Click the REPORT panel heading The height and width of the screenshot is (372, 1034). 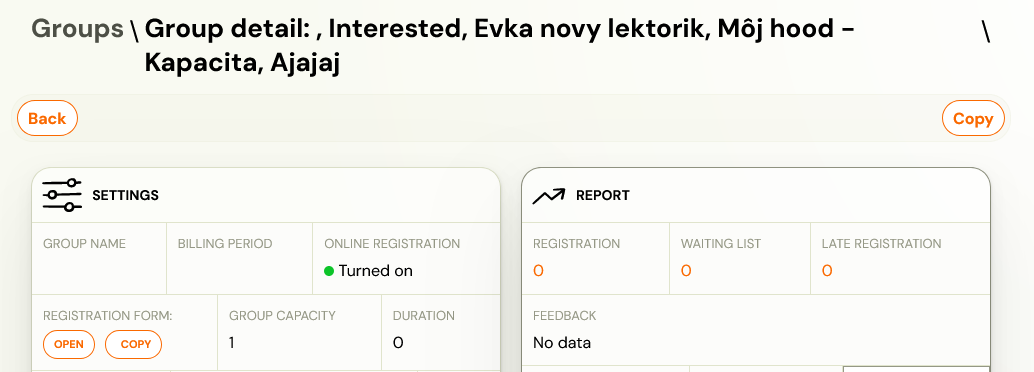603,195
